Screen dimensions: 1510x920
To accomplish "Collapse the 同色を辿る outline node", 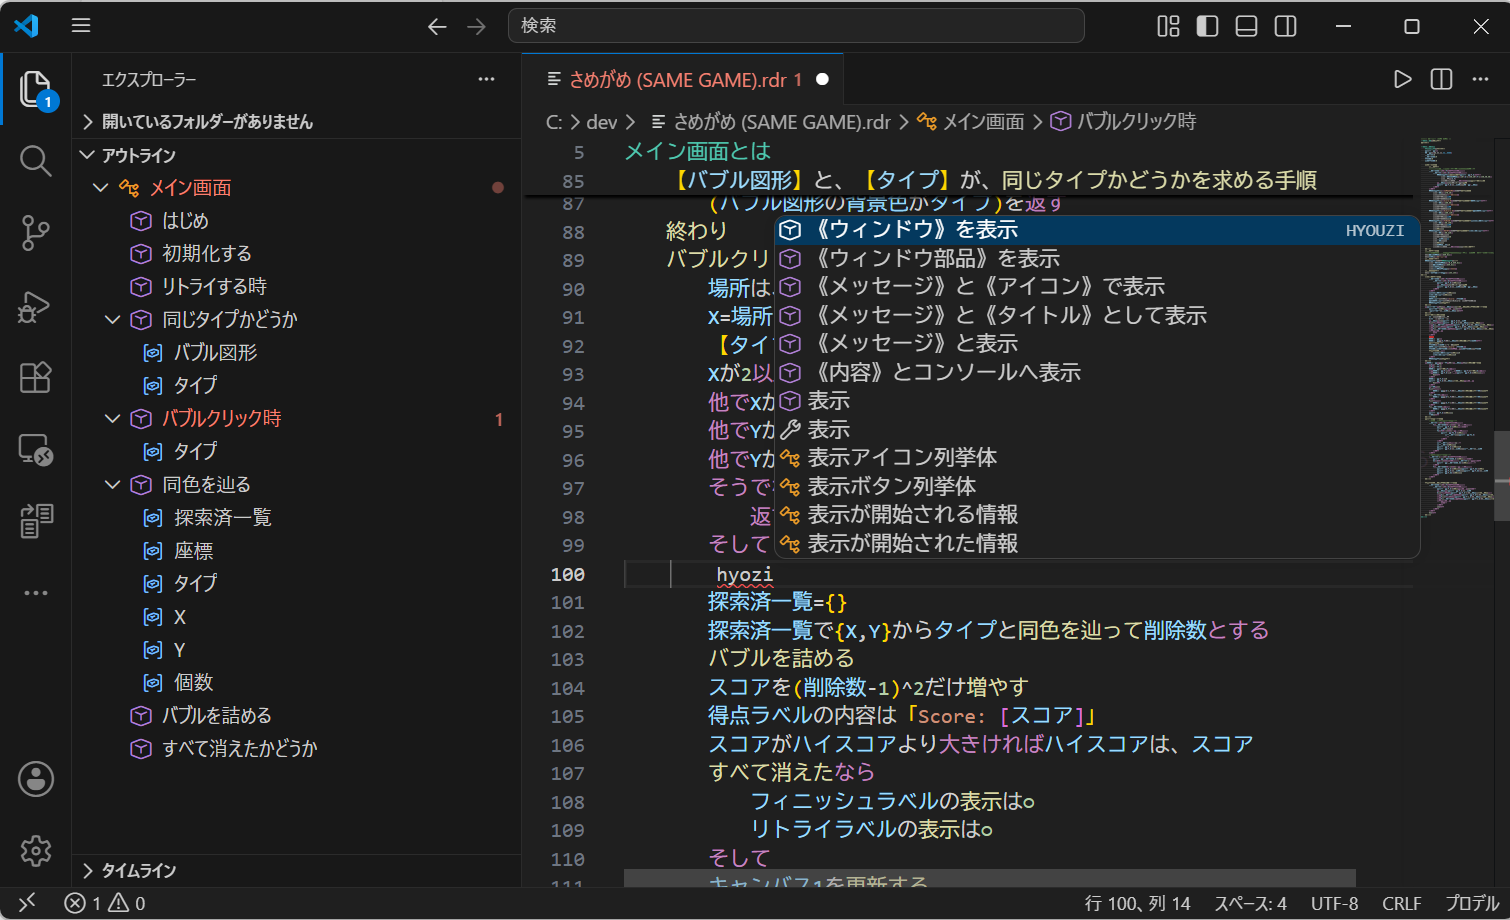I will 112,484.
